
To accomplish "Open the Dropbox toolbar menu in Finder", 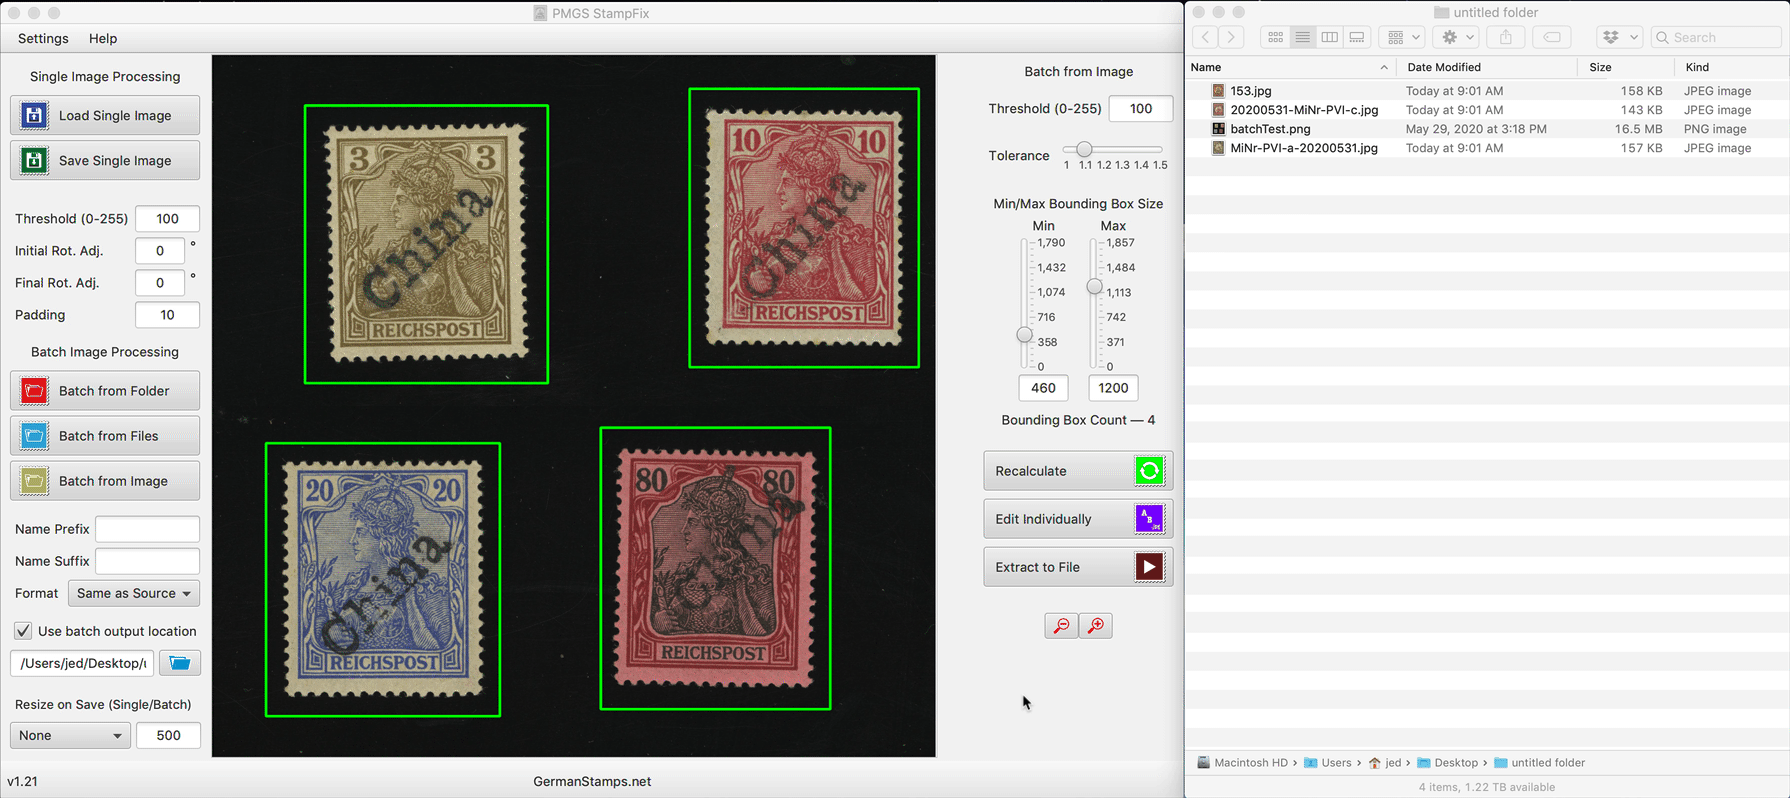I will click(x=1619, y=37).
